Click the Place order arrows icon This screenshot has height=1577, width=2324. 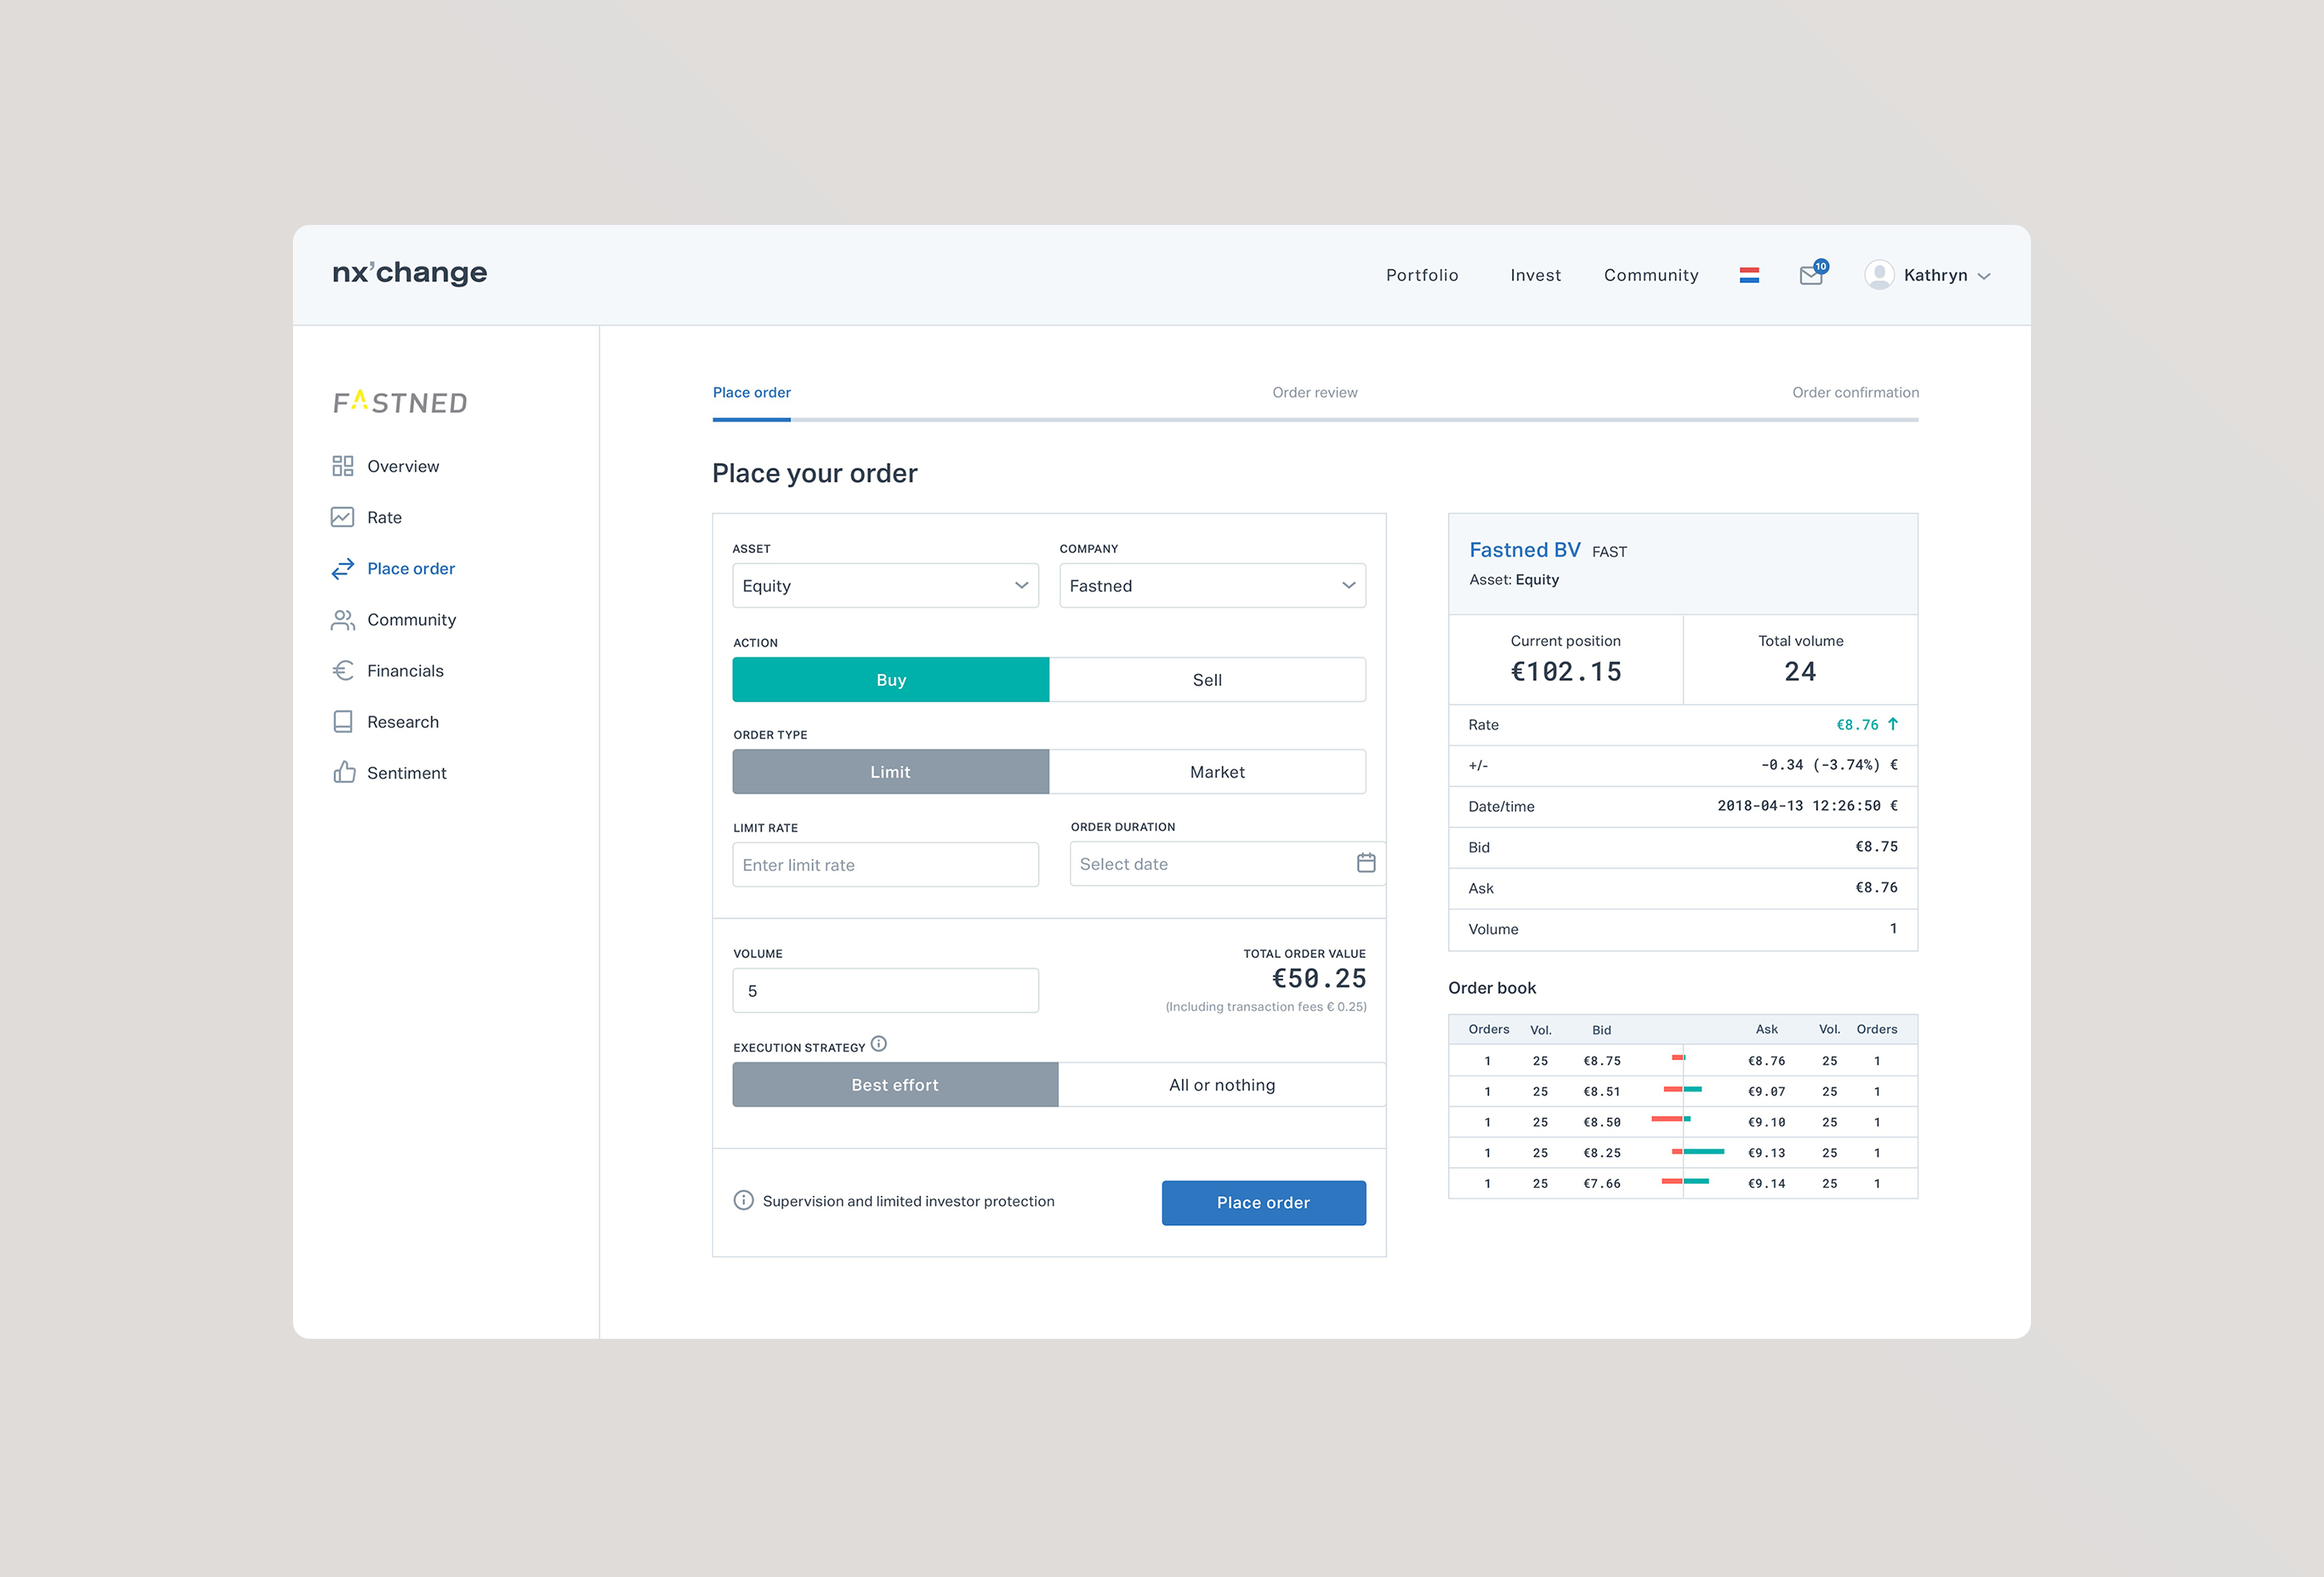pyautogui.click(x=343, y=568)
